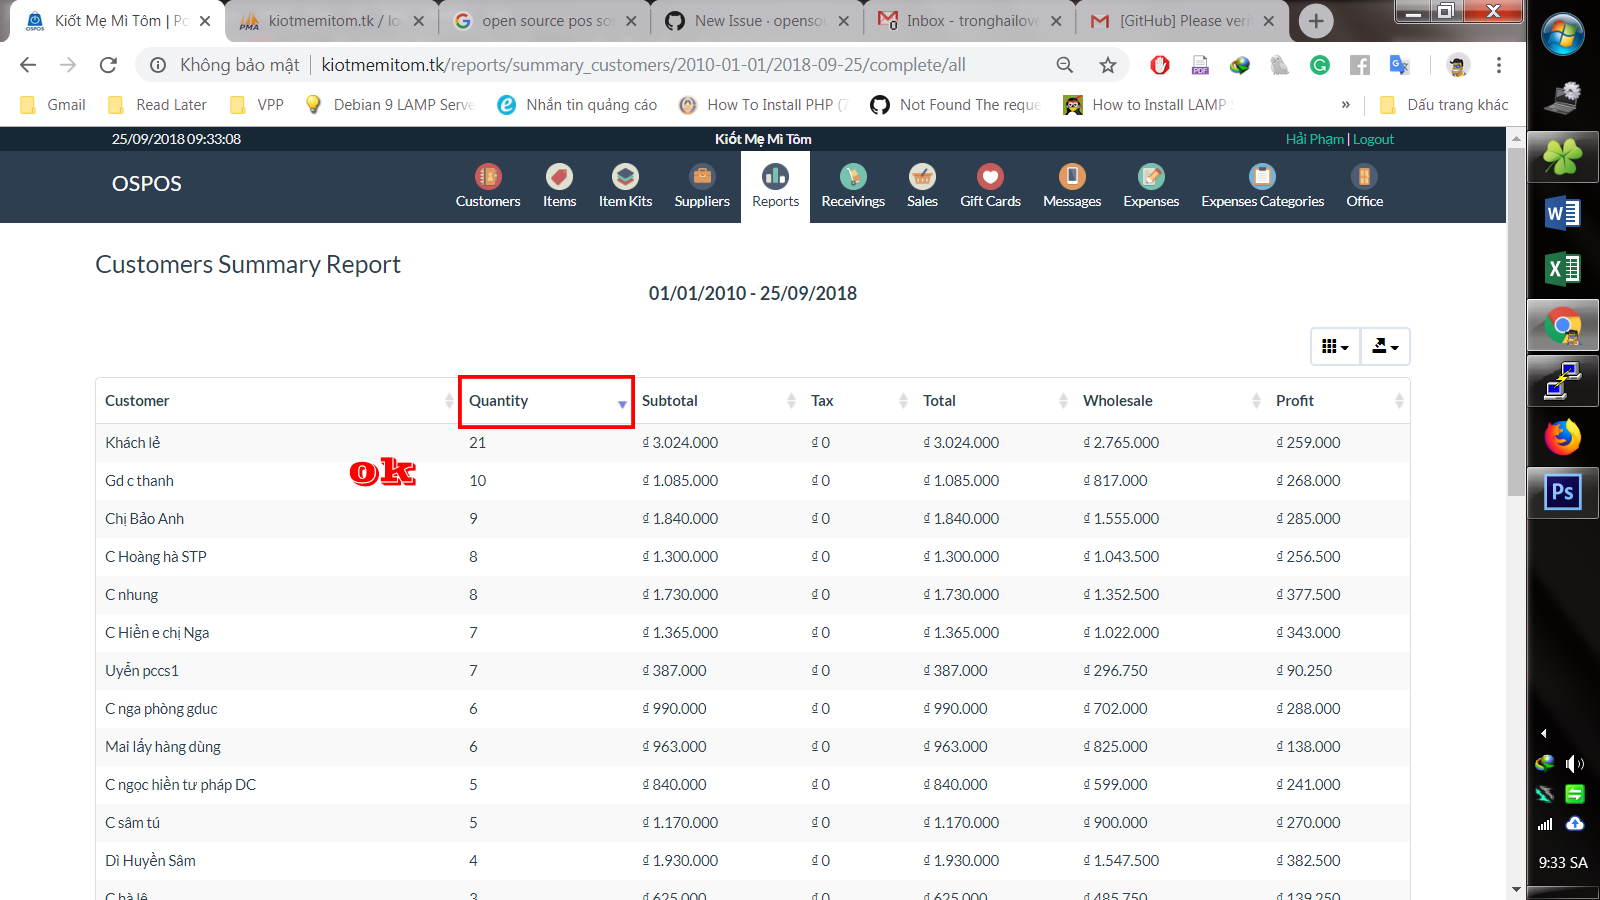Switch to the kiotmemitom.tk browser tab

334,21
